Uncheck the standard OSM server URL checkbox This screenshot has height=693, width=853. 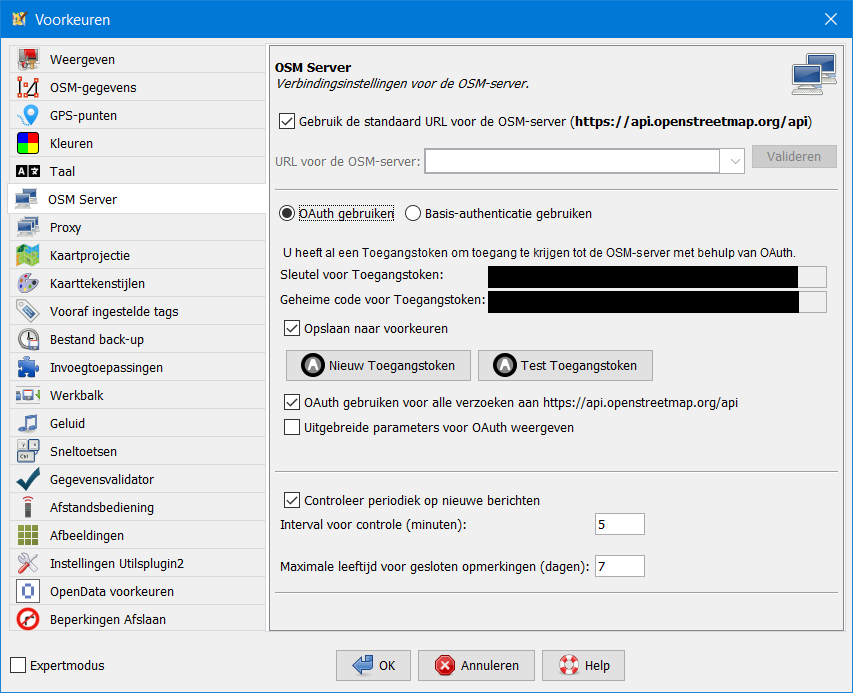coord(286,122)
